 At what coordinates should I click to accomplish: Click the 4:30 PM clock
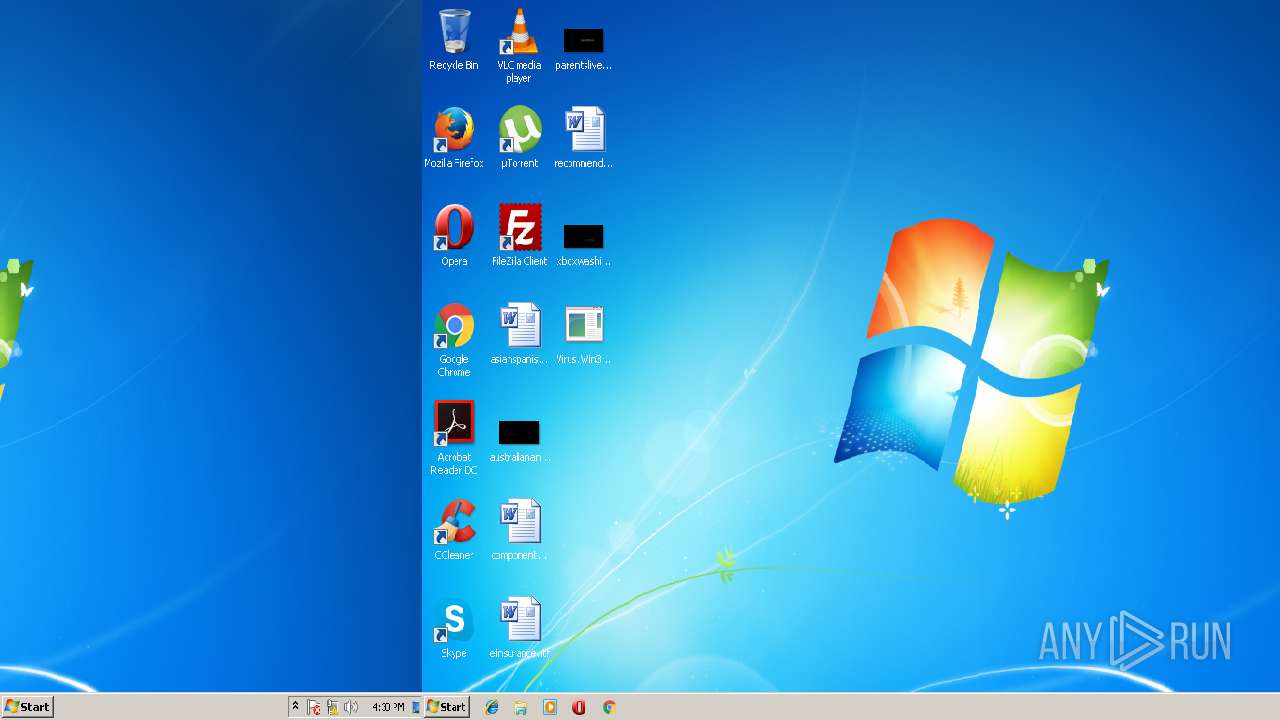(x=388, y=707)
